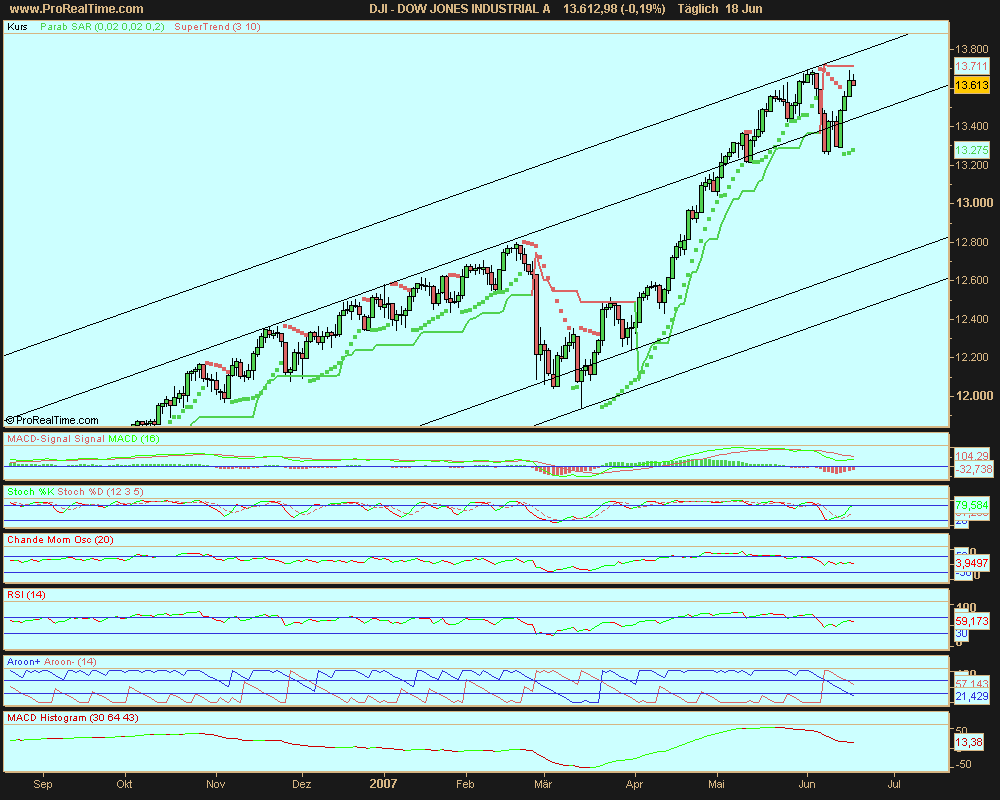Click the green 13.275 Parabolic SAR price tag

click(x=971, y=150)
